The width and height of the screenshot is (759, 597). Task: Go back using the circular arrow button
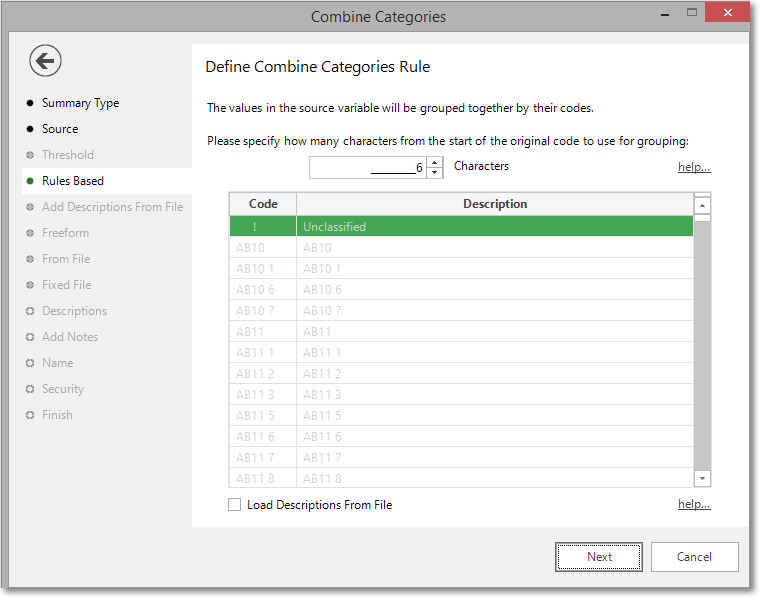click(x=45, y=61)
